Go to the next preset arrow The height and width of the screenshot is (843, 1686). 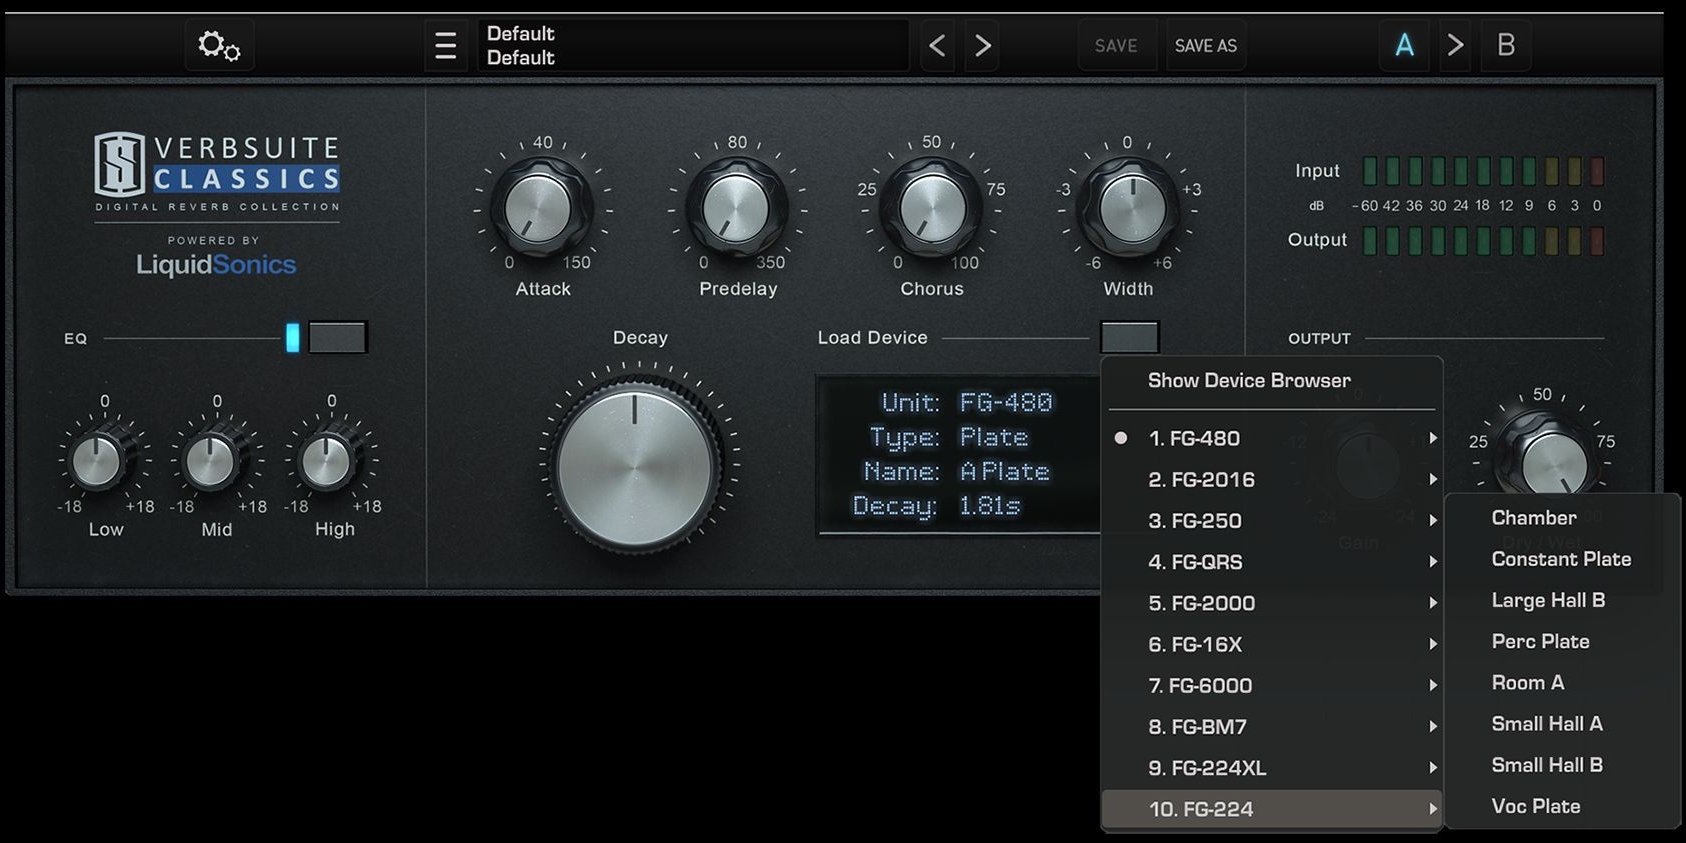pyautogui.click(x=982, y=46)
